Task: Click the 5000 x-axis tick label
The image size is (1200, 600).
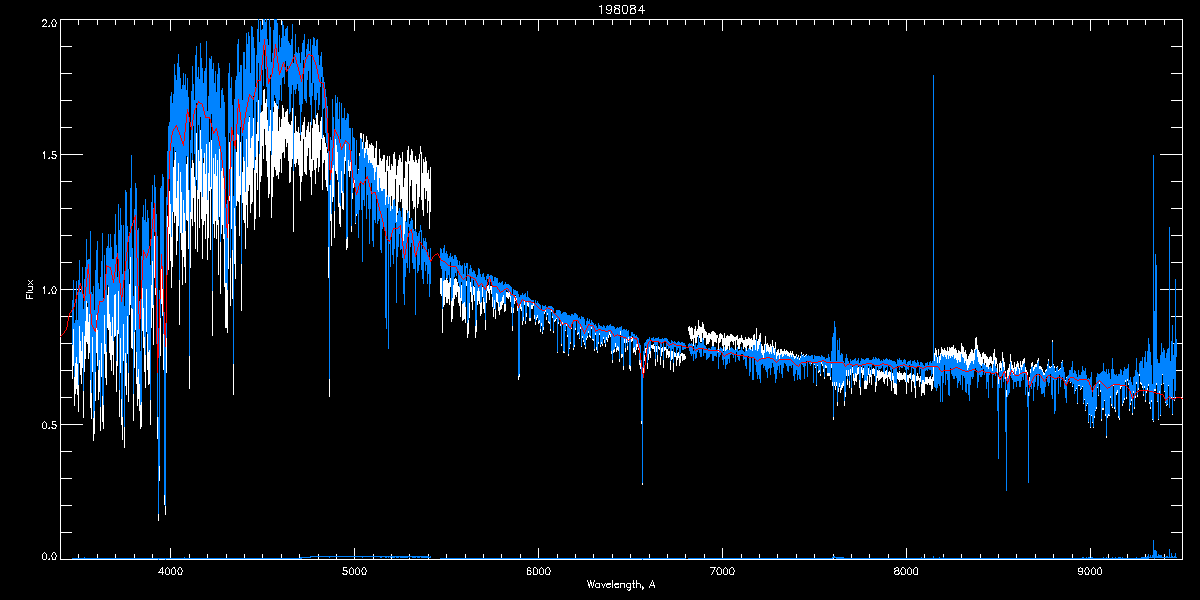Action: (x=354, y=572)
